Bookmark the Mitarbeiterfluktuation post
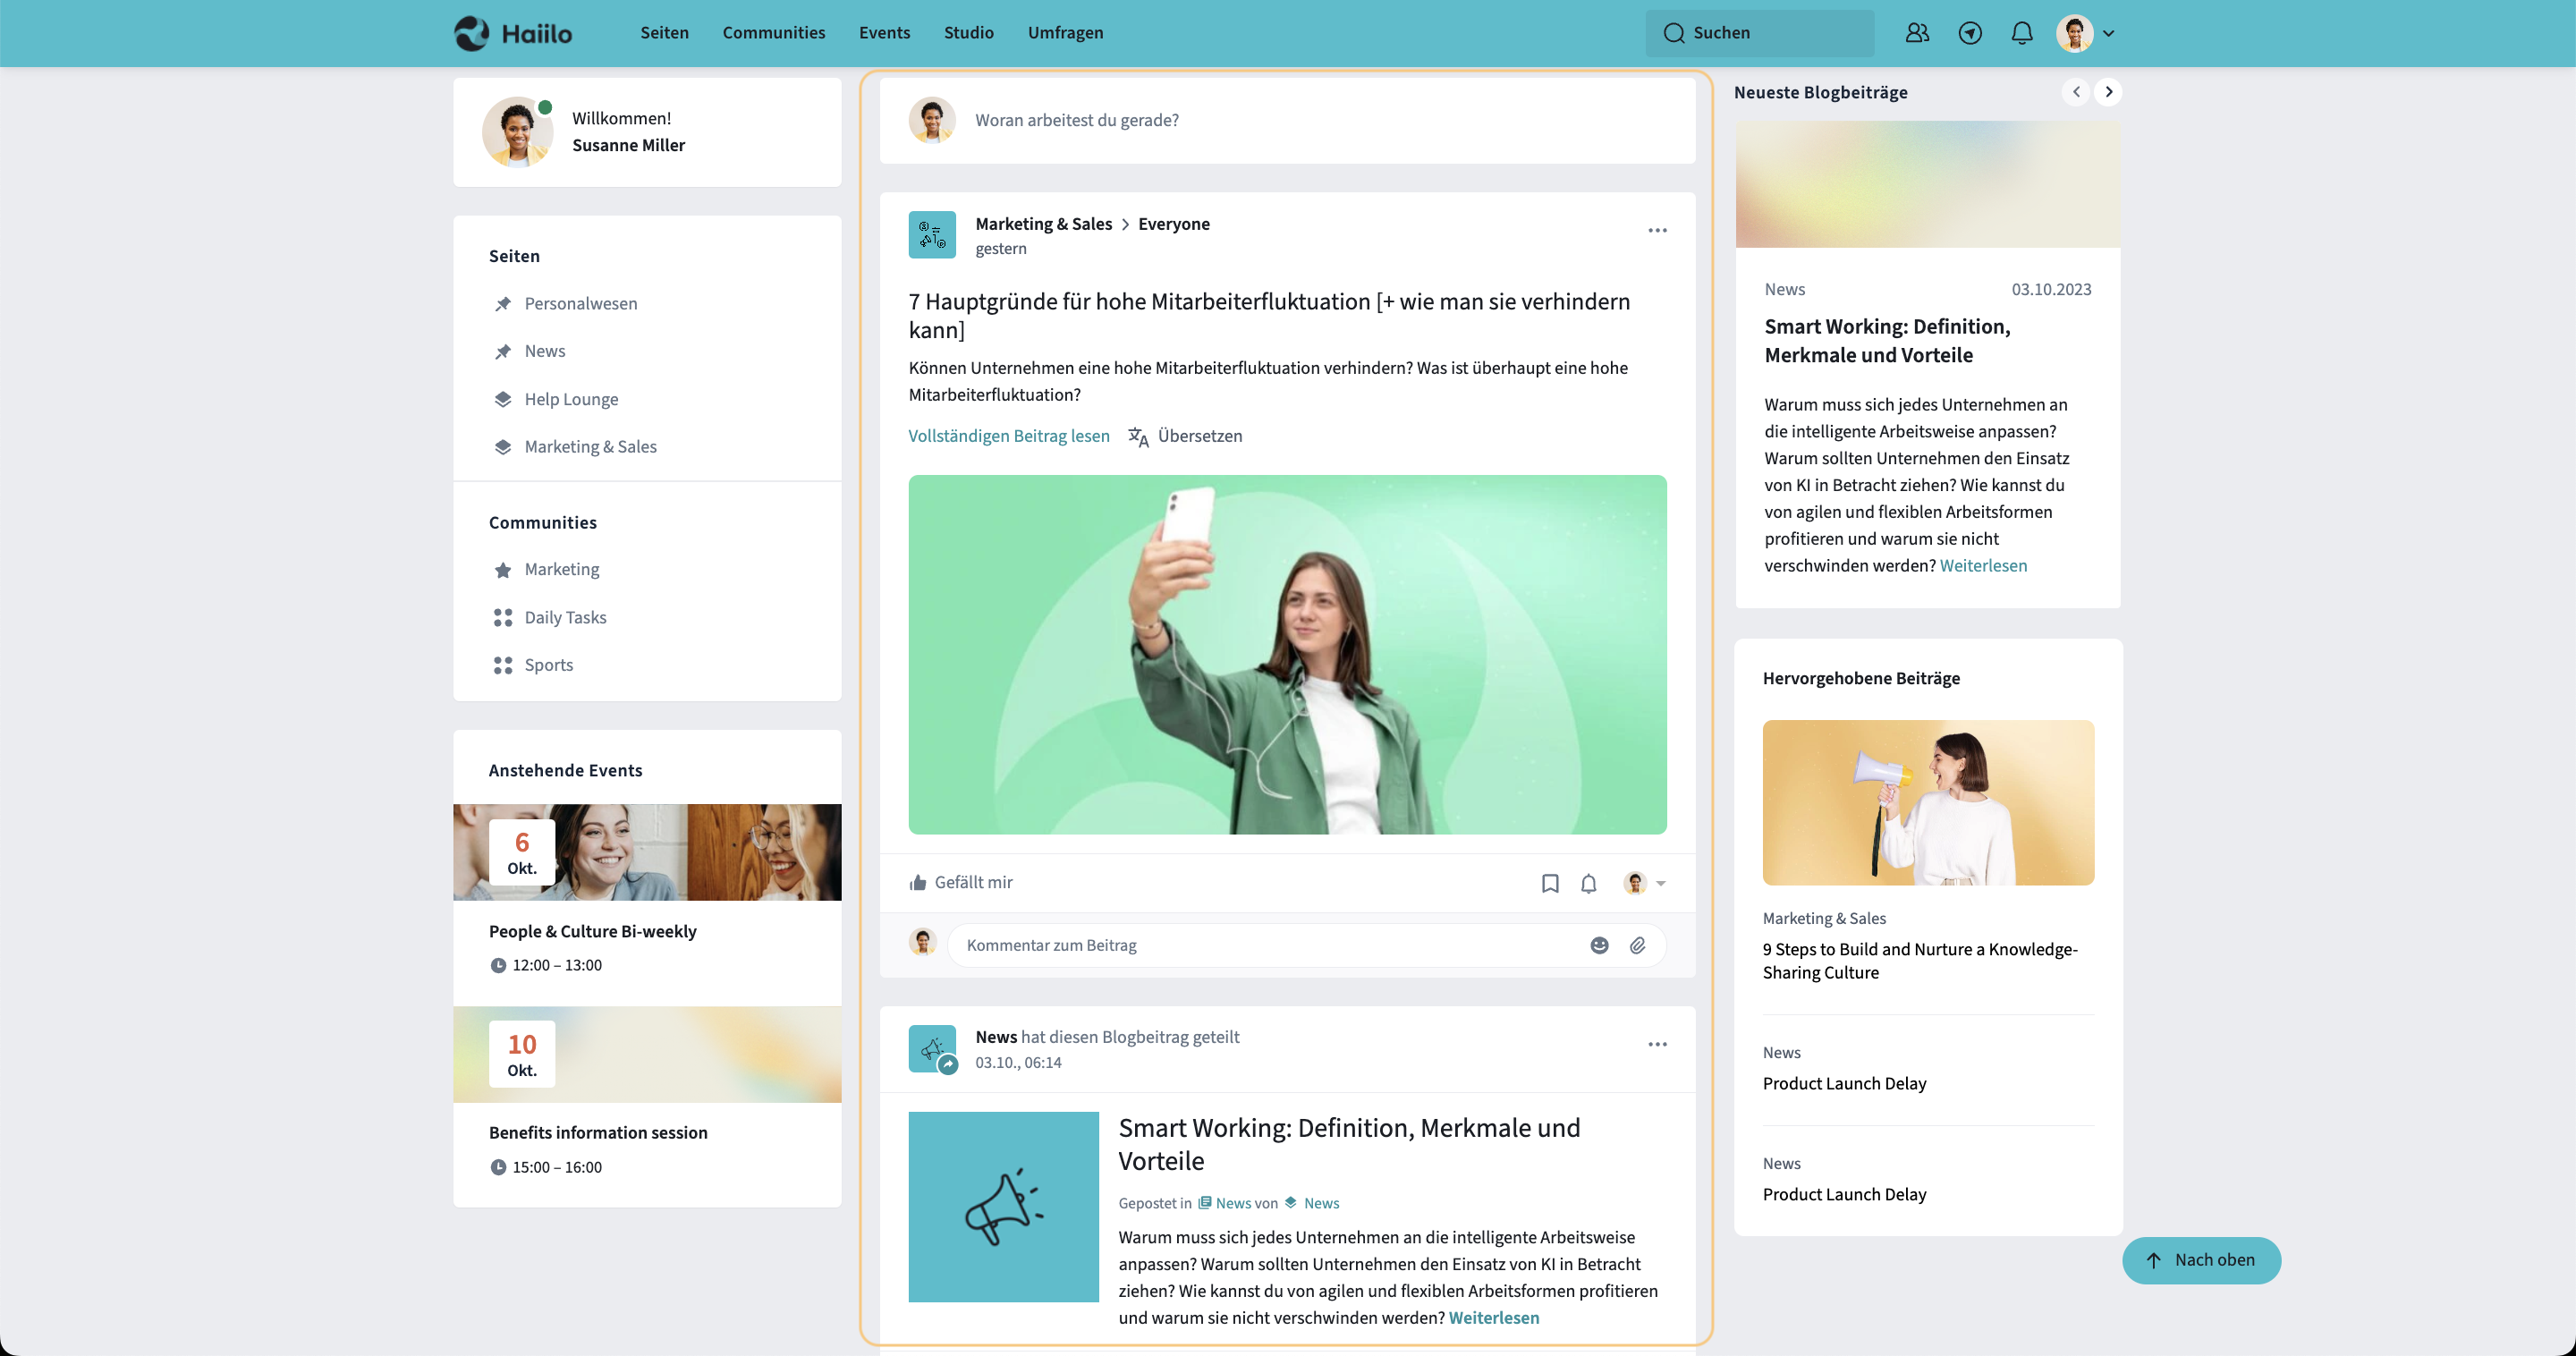 [x=1550, y=883]
